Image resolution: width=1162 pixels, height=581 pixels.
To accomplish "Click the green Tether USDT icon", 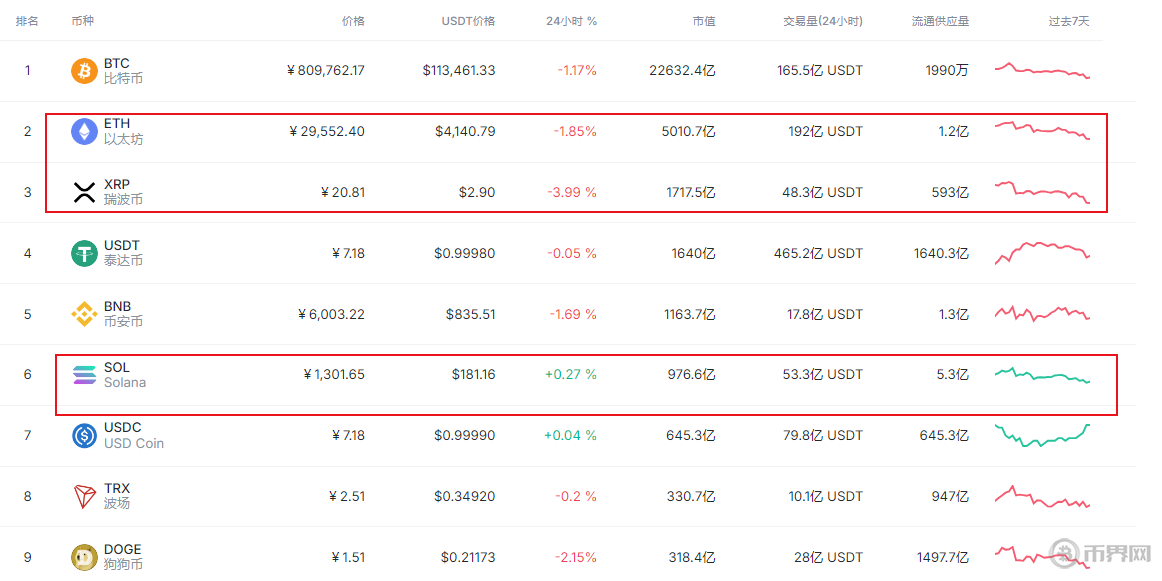I will [x=84, y=253].
